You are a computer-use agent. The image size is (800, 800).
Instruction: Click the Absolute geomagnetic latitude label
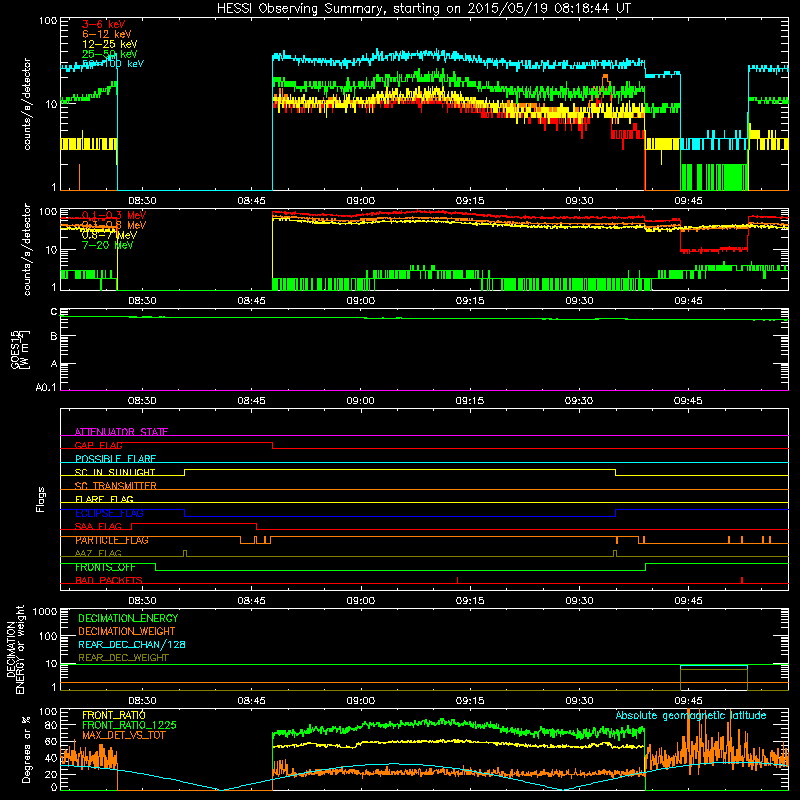coord(691,716)
